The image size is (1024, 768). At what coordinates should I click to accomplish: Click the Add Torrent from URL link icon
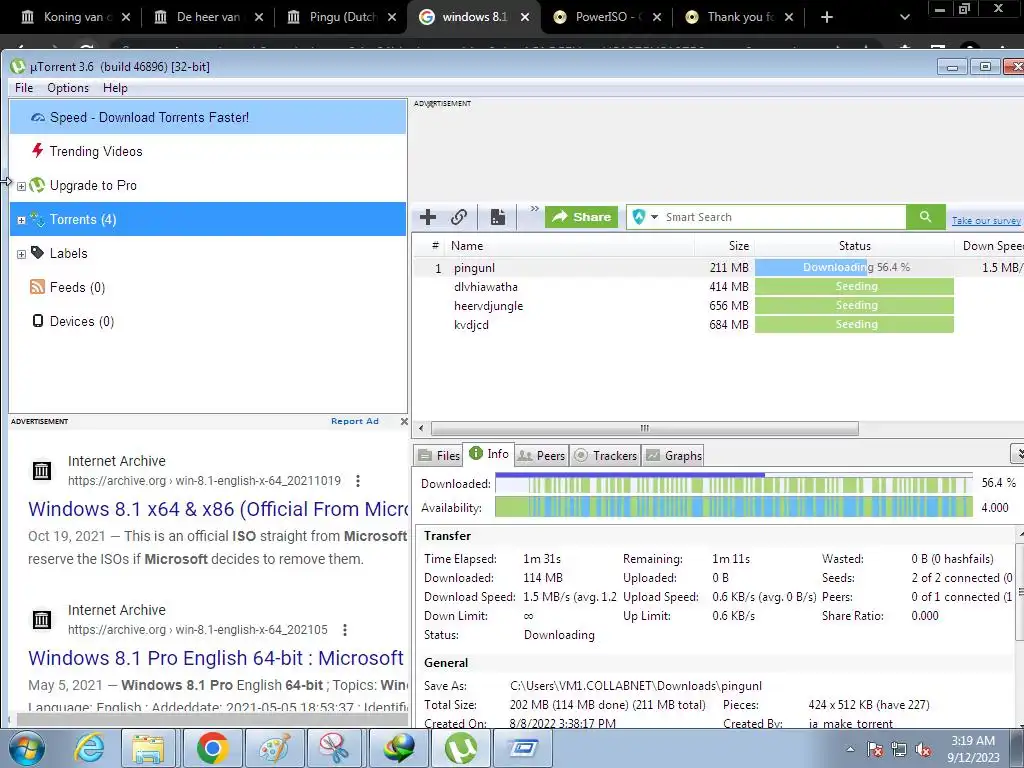(459, 217)
